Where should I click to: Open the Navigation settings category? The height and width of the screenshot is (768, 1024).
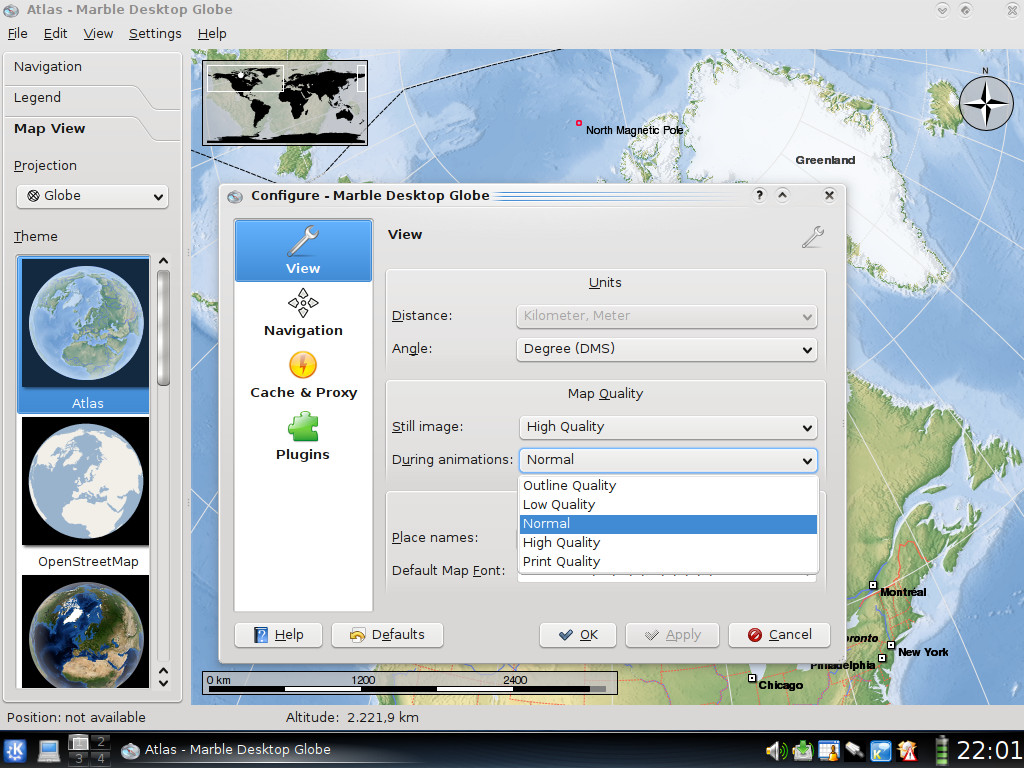pyautogui.click(x=303, y=313)
